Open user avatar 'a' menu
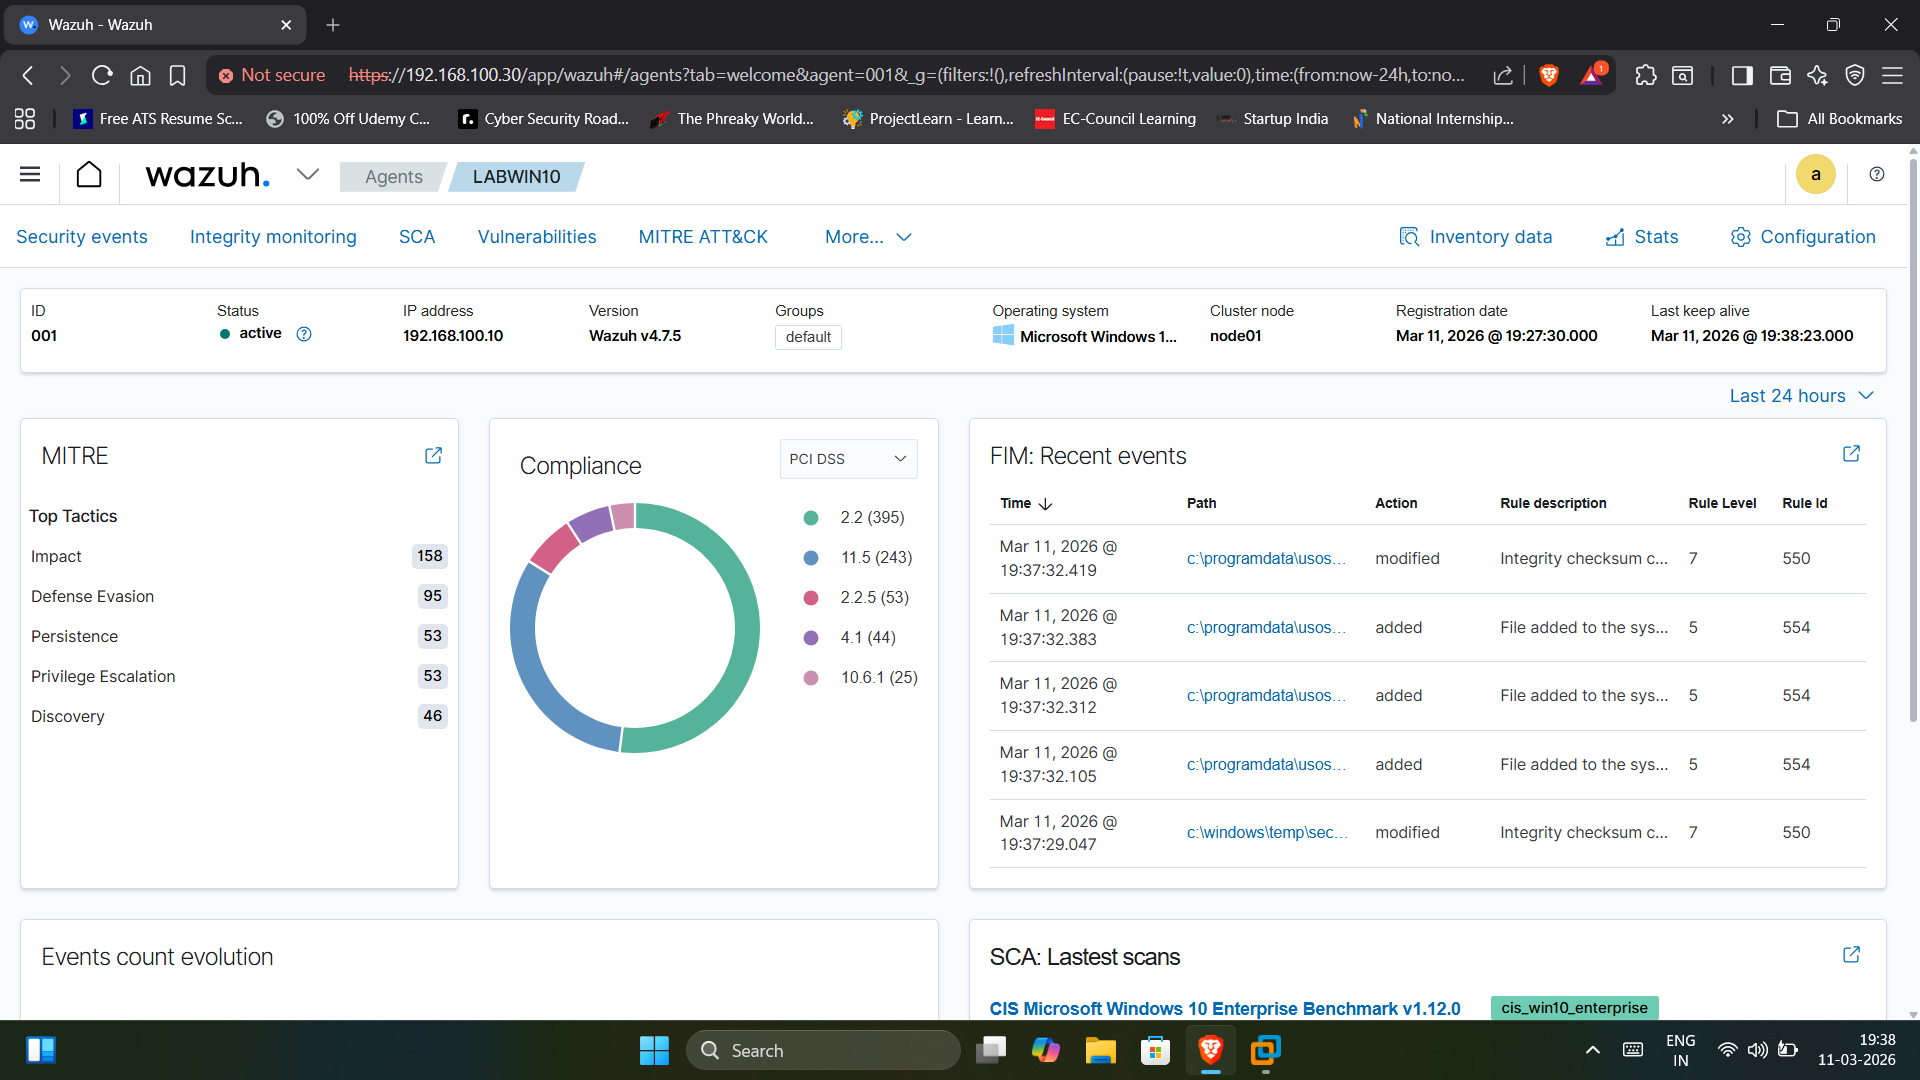This screenshot has width=1920, height=1080. 1815,175
